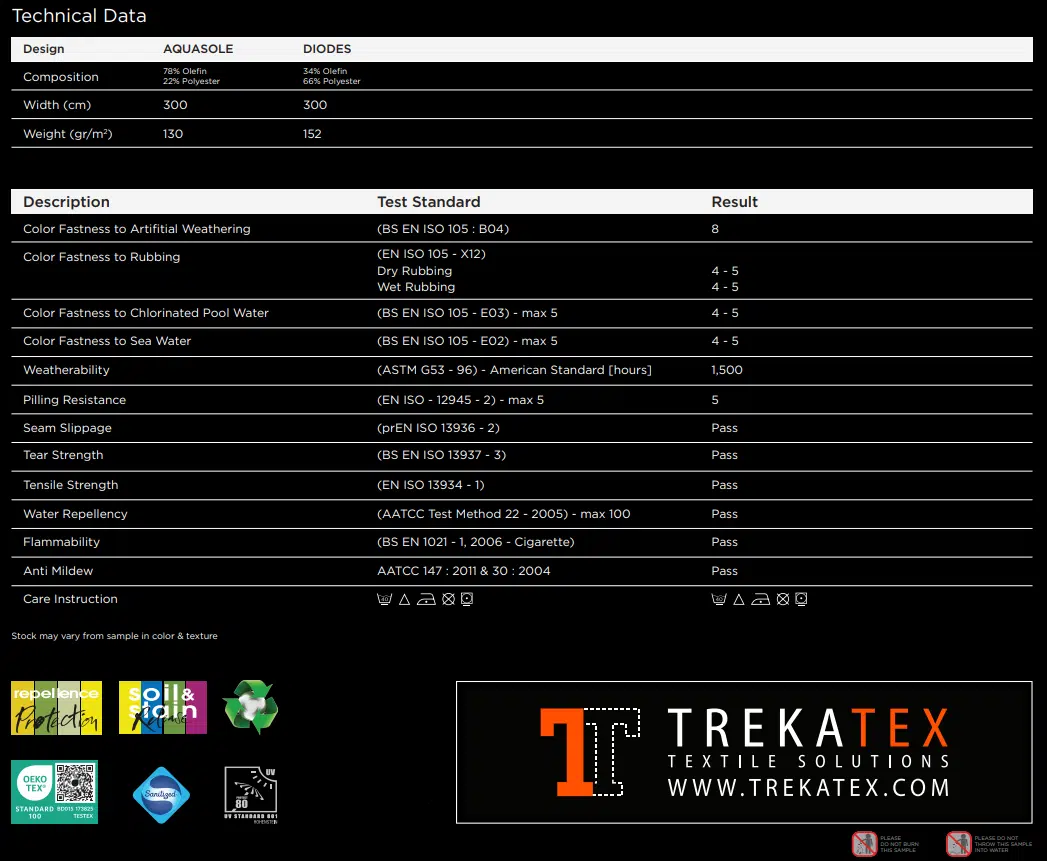This screenshot has width=1047, height=861.
Task: Click the 'do not burn this sample' icon
Action: coord(863,843)
